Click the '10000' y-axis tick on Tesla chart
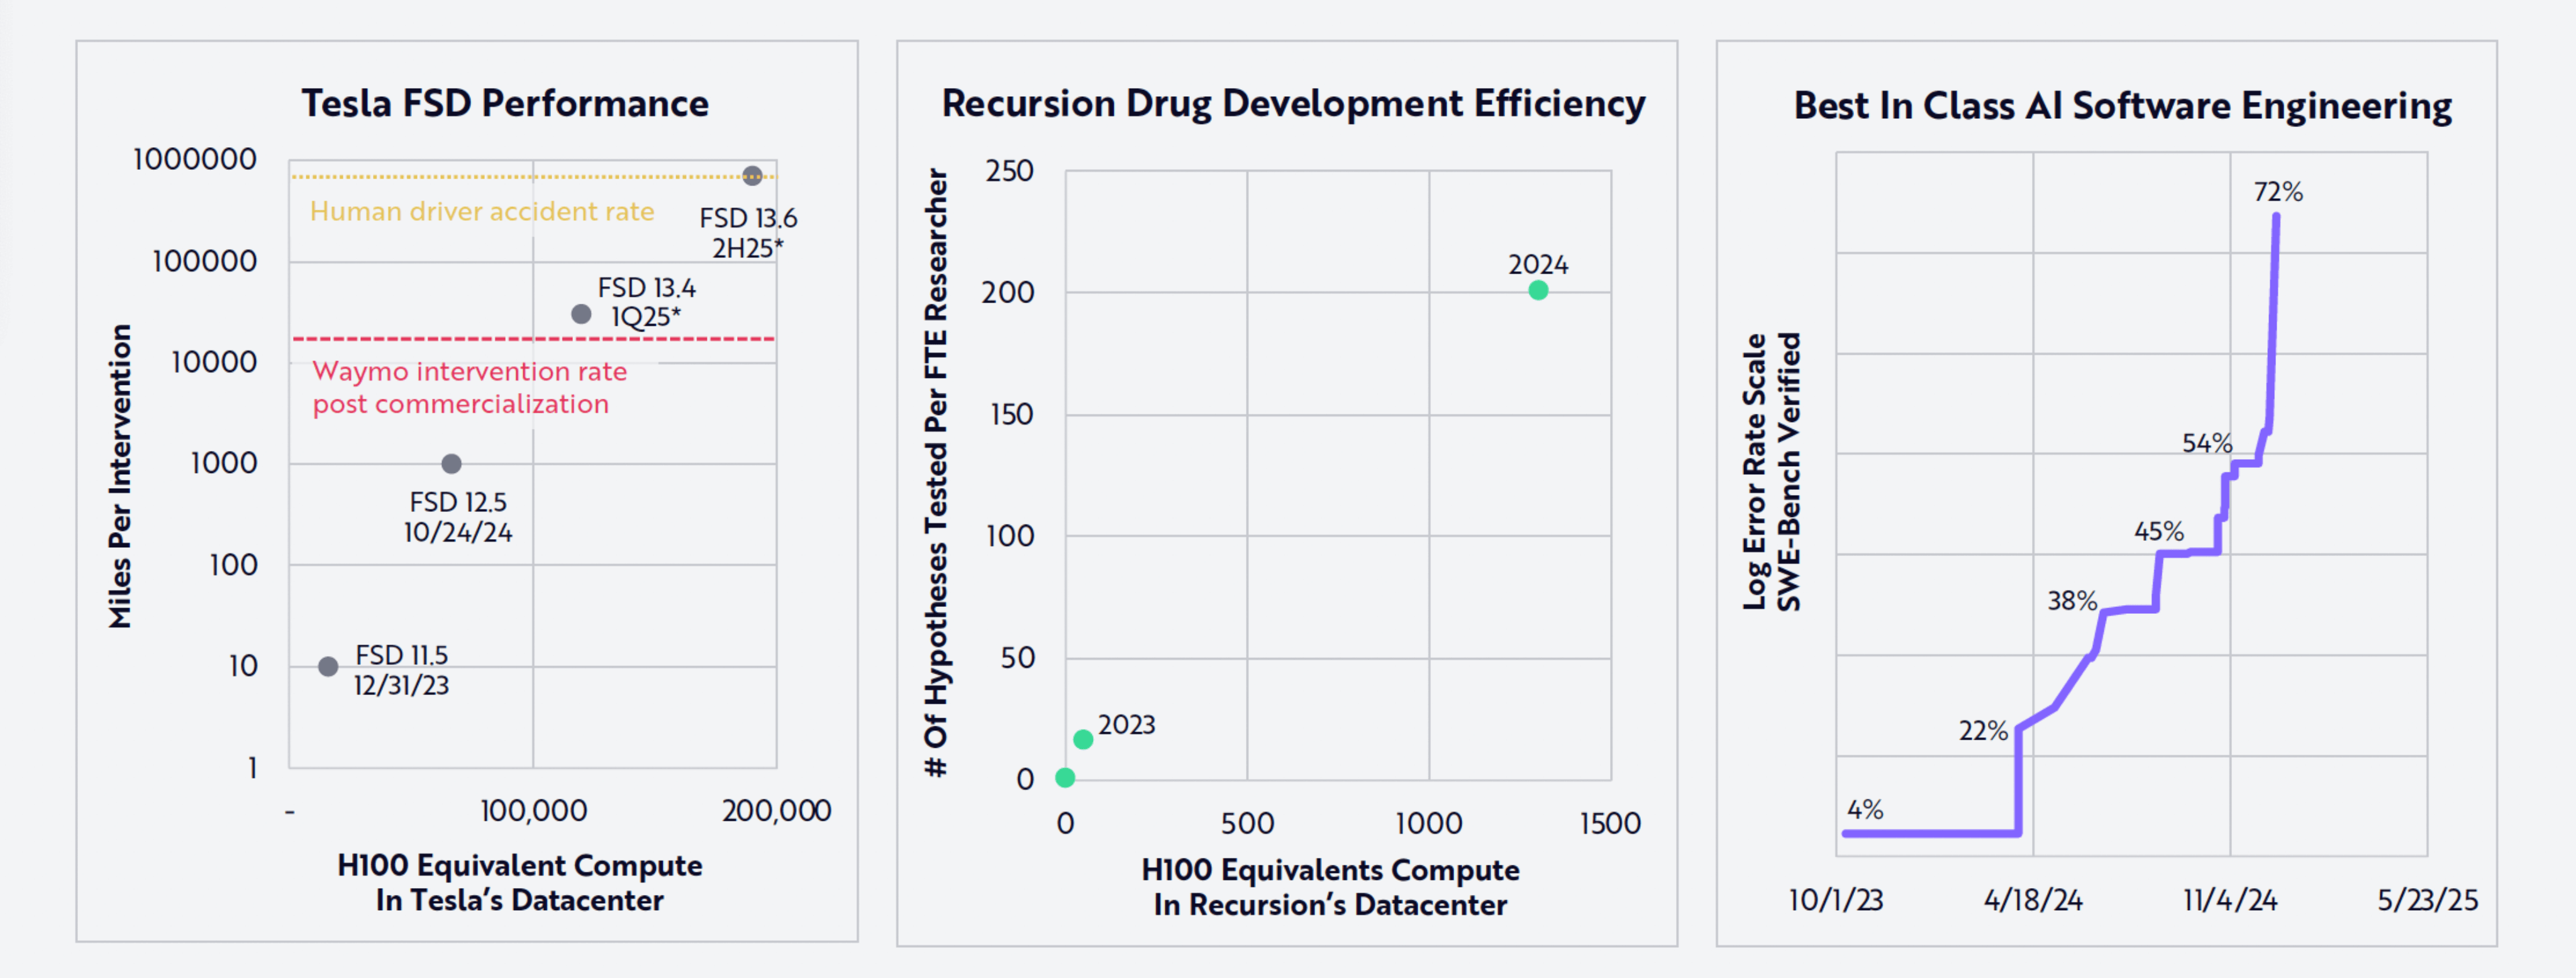The height and width of the screenshot is (978, 2576). point(214,362)
